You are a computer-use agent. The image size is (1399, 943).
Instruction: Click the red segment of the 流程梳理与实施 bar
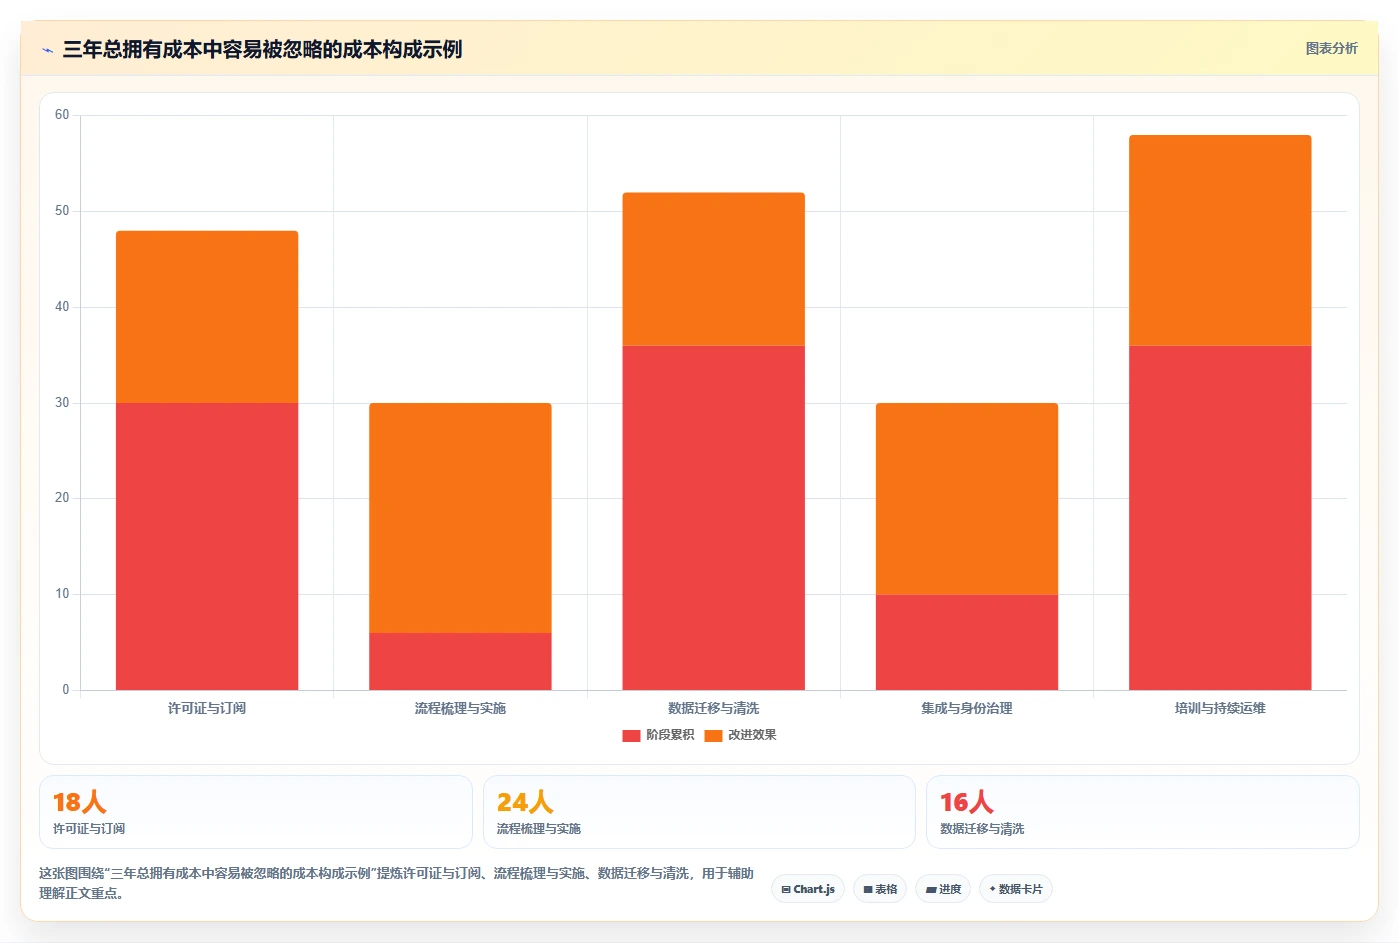[460, 661]
